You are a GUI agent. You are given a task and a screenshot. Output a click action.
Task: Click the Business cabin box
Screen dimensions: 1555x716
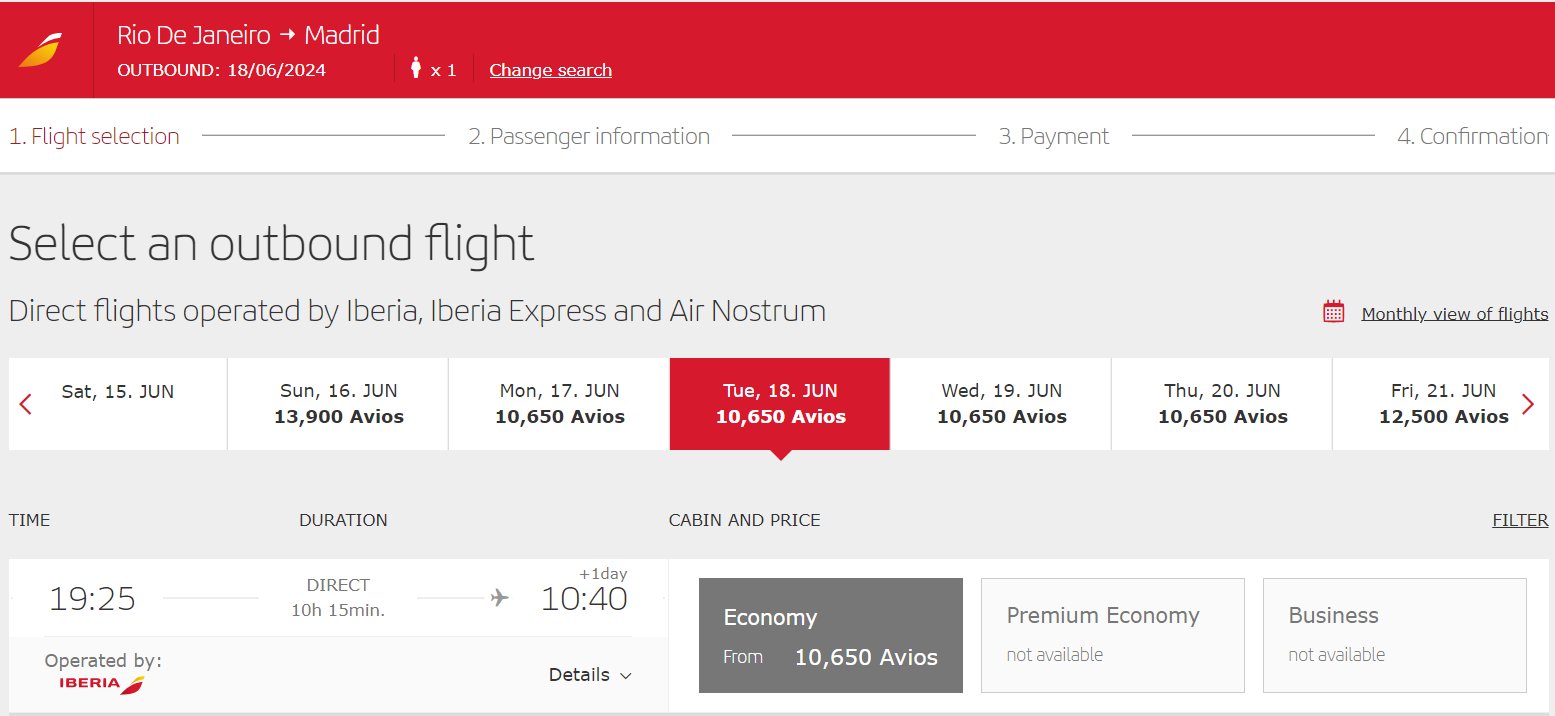pyautogui.click(x=1395, y=635)
